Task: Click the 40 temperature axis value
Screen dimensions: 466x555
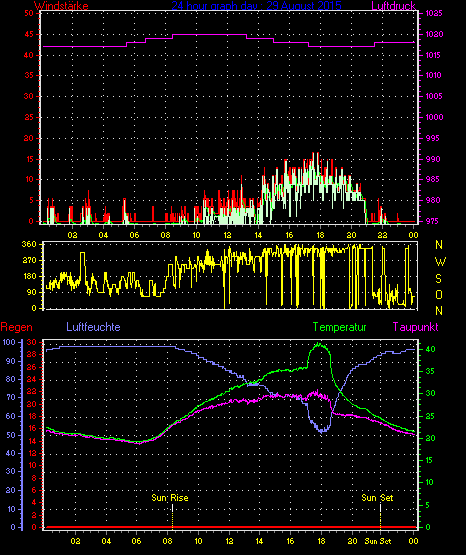Action: click(430, 349)
